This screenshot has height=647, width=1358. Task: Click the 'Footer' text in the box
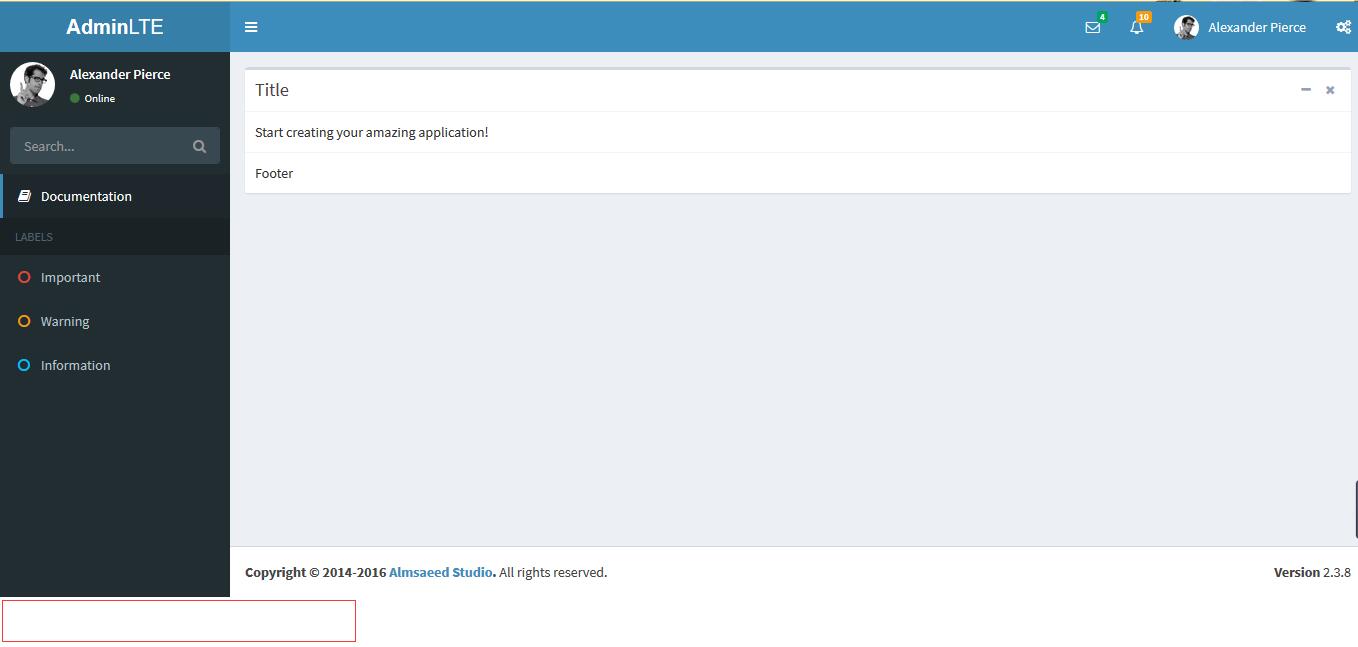(x=274, y=173)
